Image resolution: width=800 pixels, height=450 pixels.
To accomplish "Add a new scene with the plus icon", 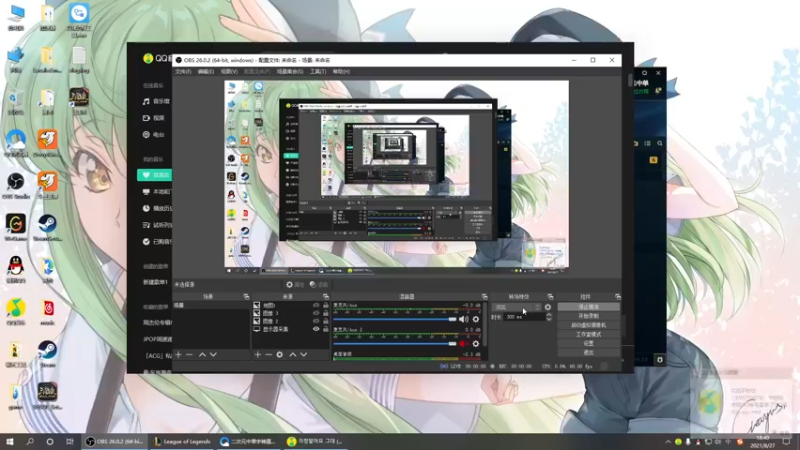I will click(179, 354).
